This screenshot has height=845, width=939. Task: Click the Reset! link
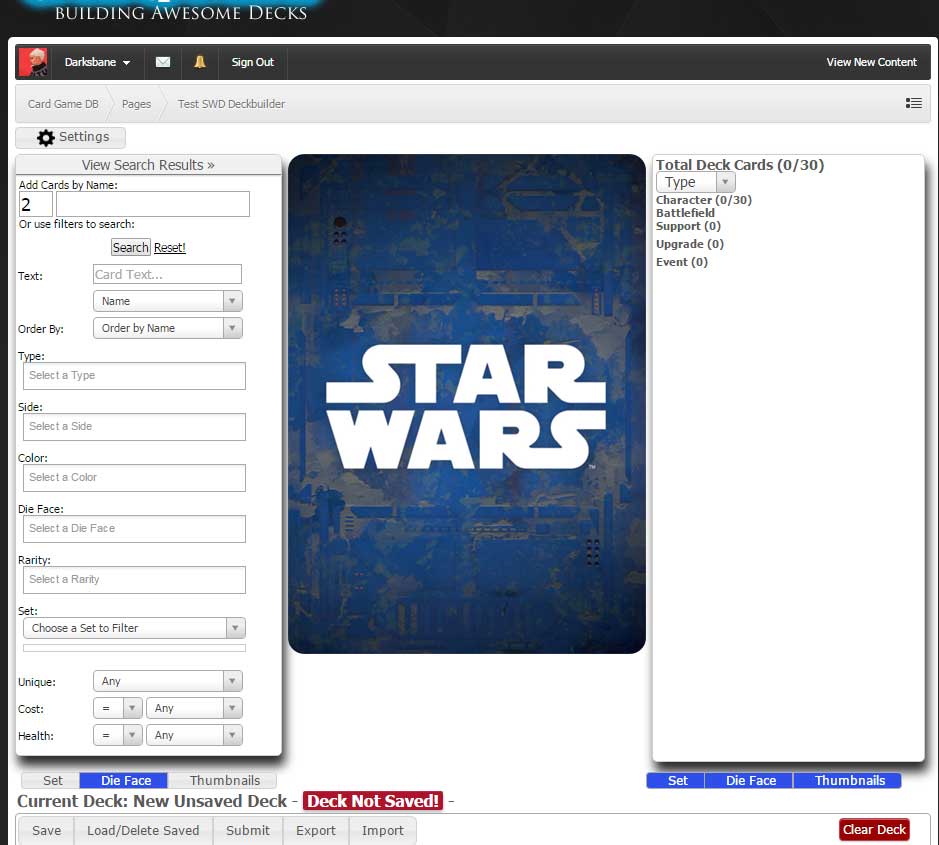pyautogui.click(x=169, y=247)
